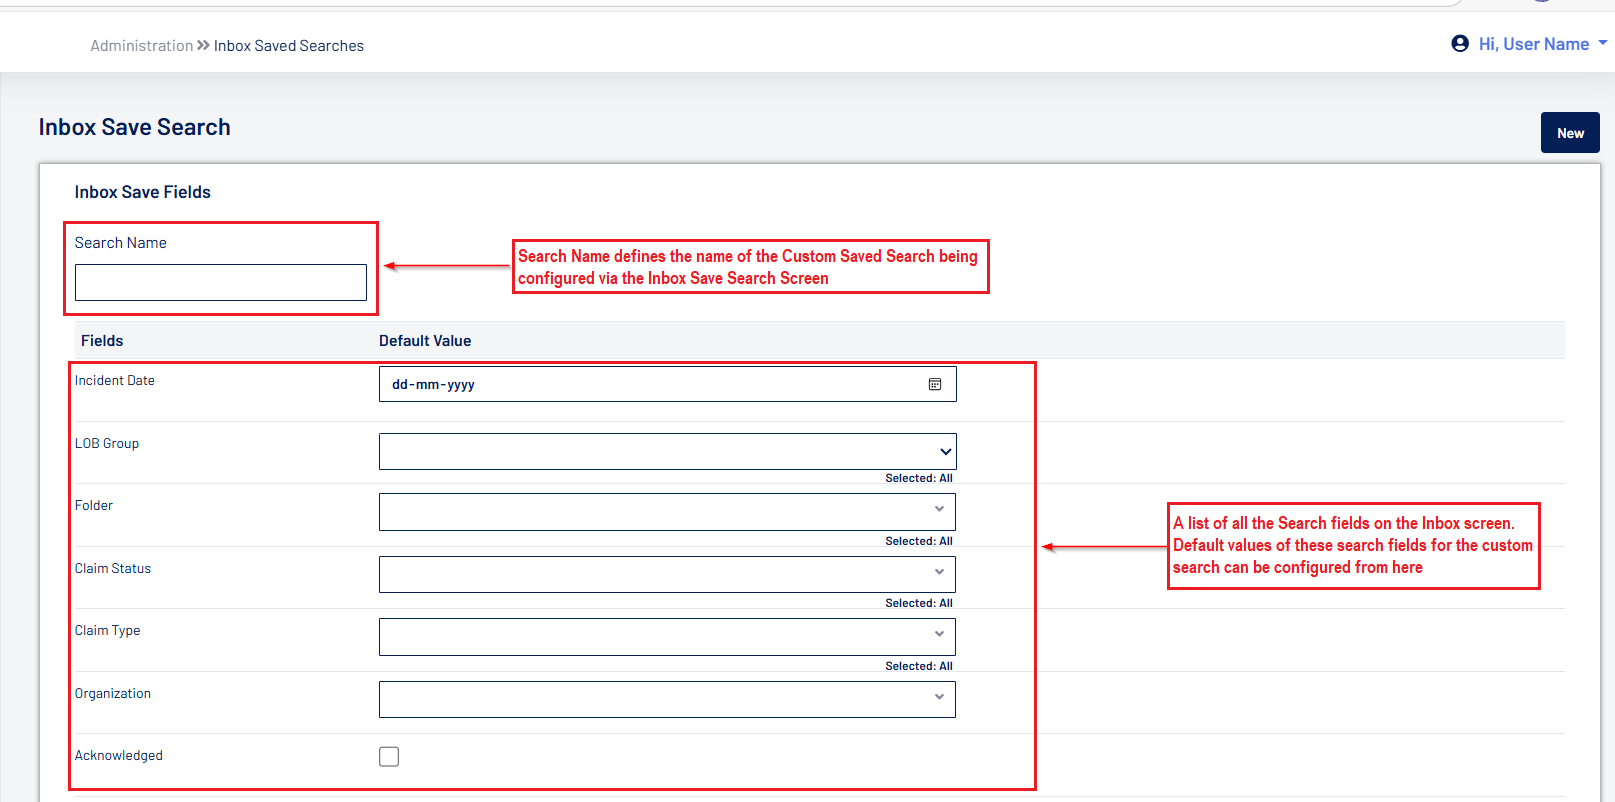
Task: Click the caret arrow beside User Name
Action: [1603, 43]
